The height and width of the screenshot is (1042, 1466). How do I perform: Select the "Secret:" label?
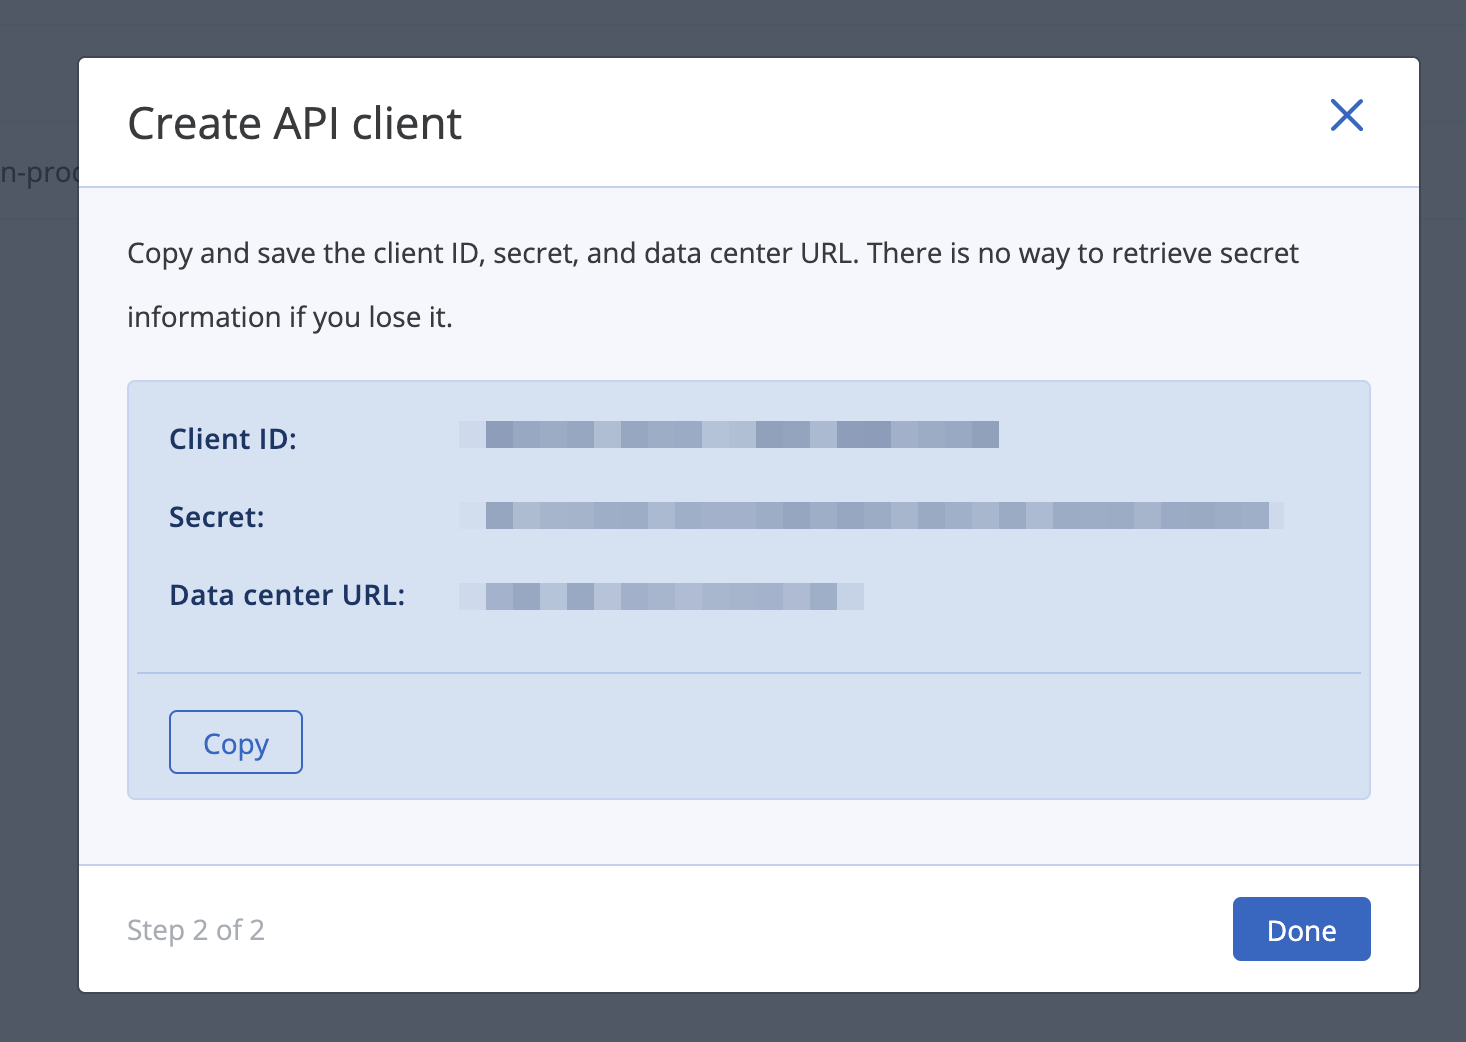coord(217,517)
